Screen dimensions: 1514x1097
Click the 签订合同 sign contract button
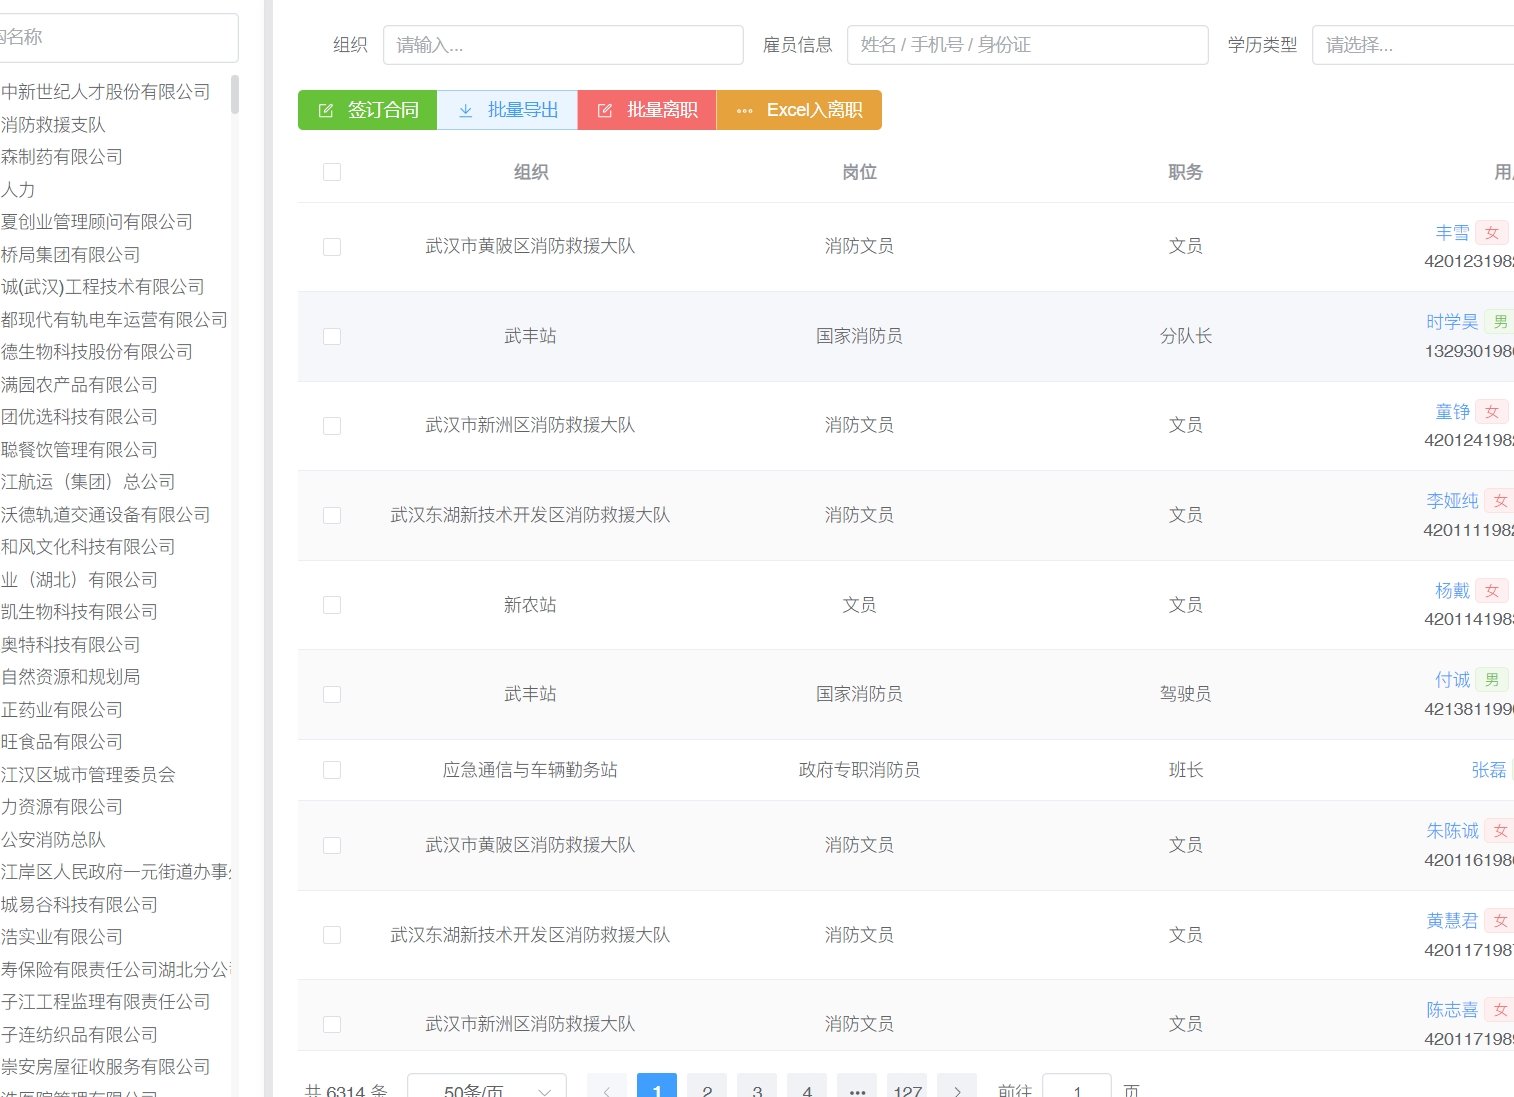[367, 110]
